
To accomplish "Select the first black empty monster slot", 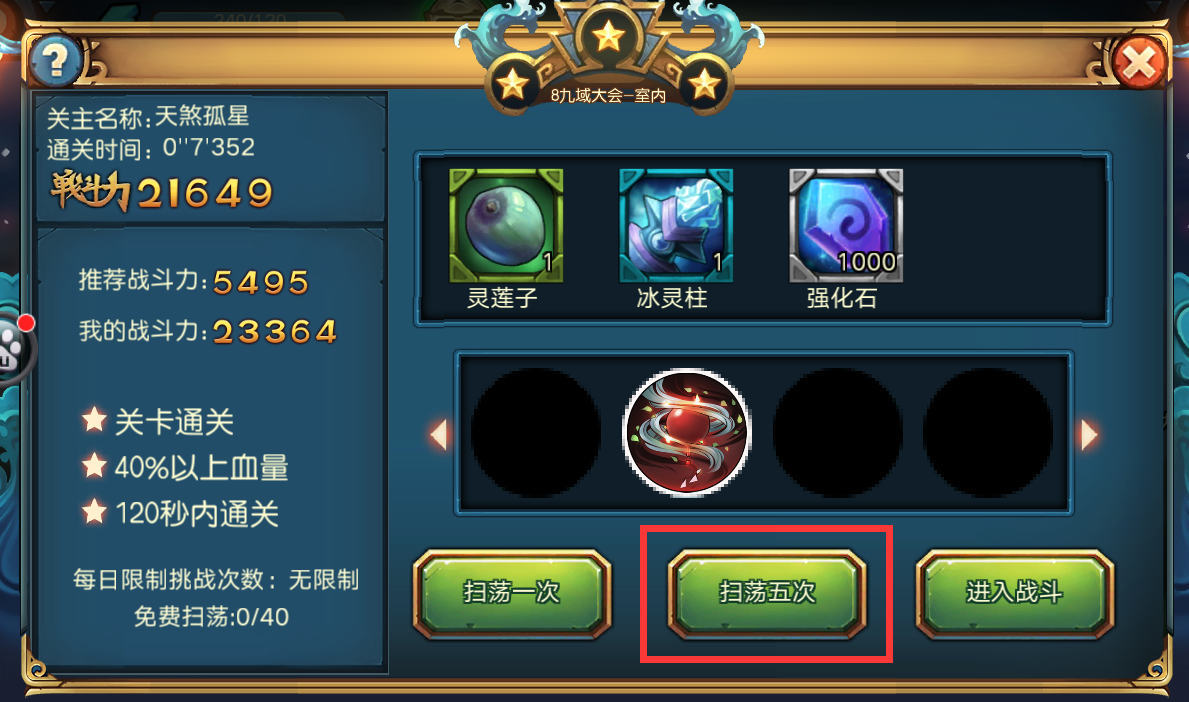I will point(535,433).
